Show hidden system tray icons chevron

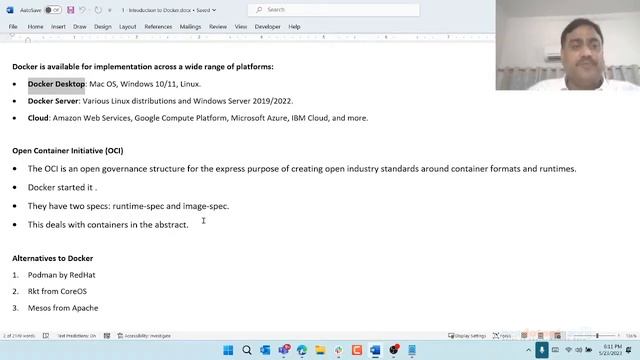tap(529, 350)
